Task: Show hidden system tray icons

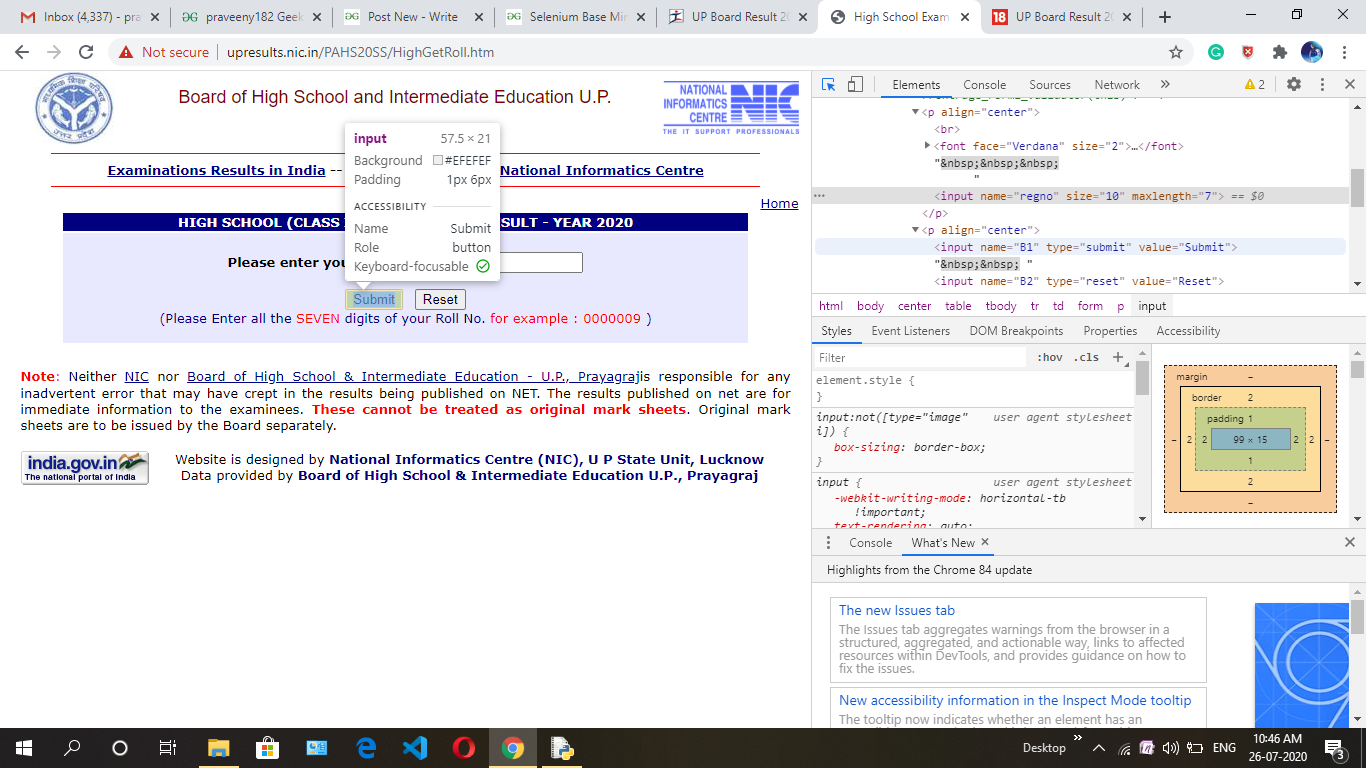Action: point(1099,747)
